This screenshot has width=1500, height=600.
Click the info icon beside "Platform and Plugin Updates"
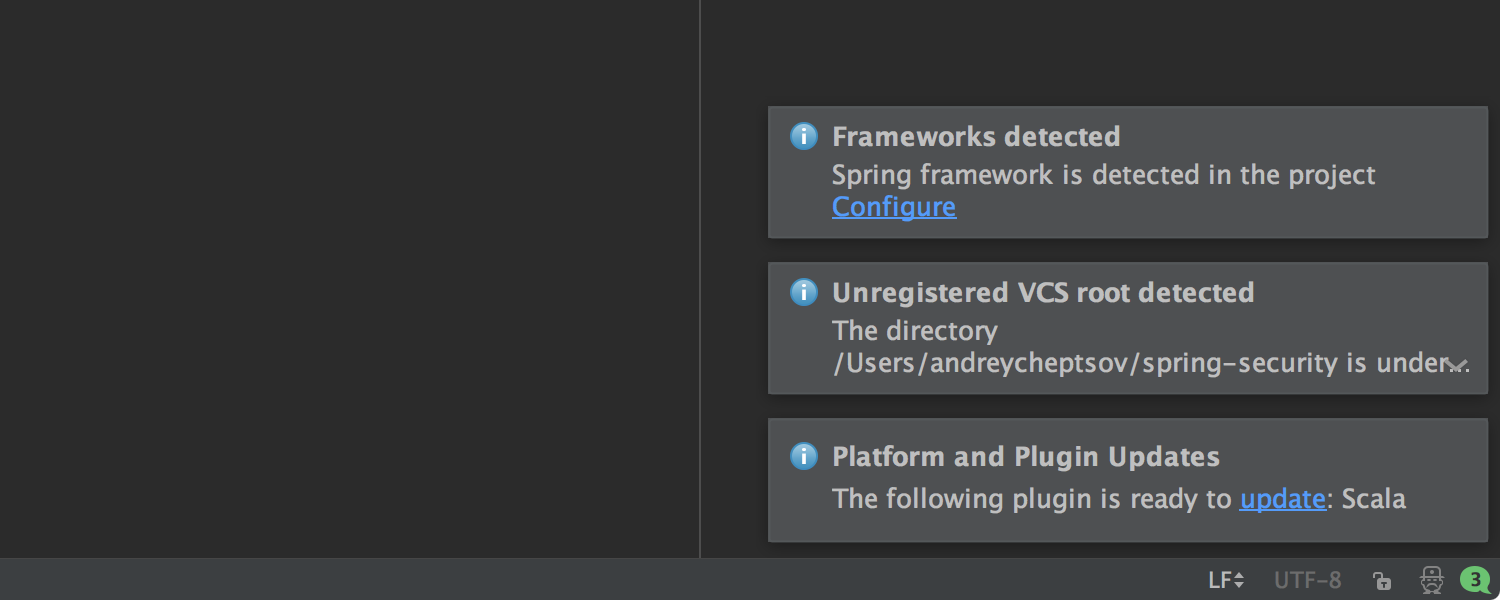pos(803,456)
